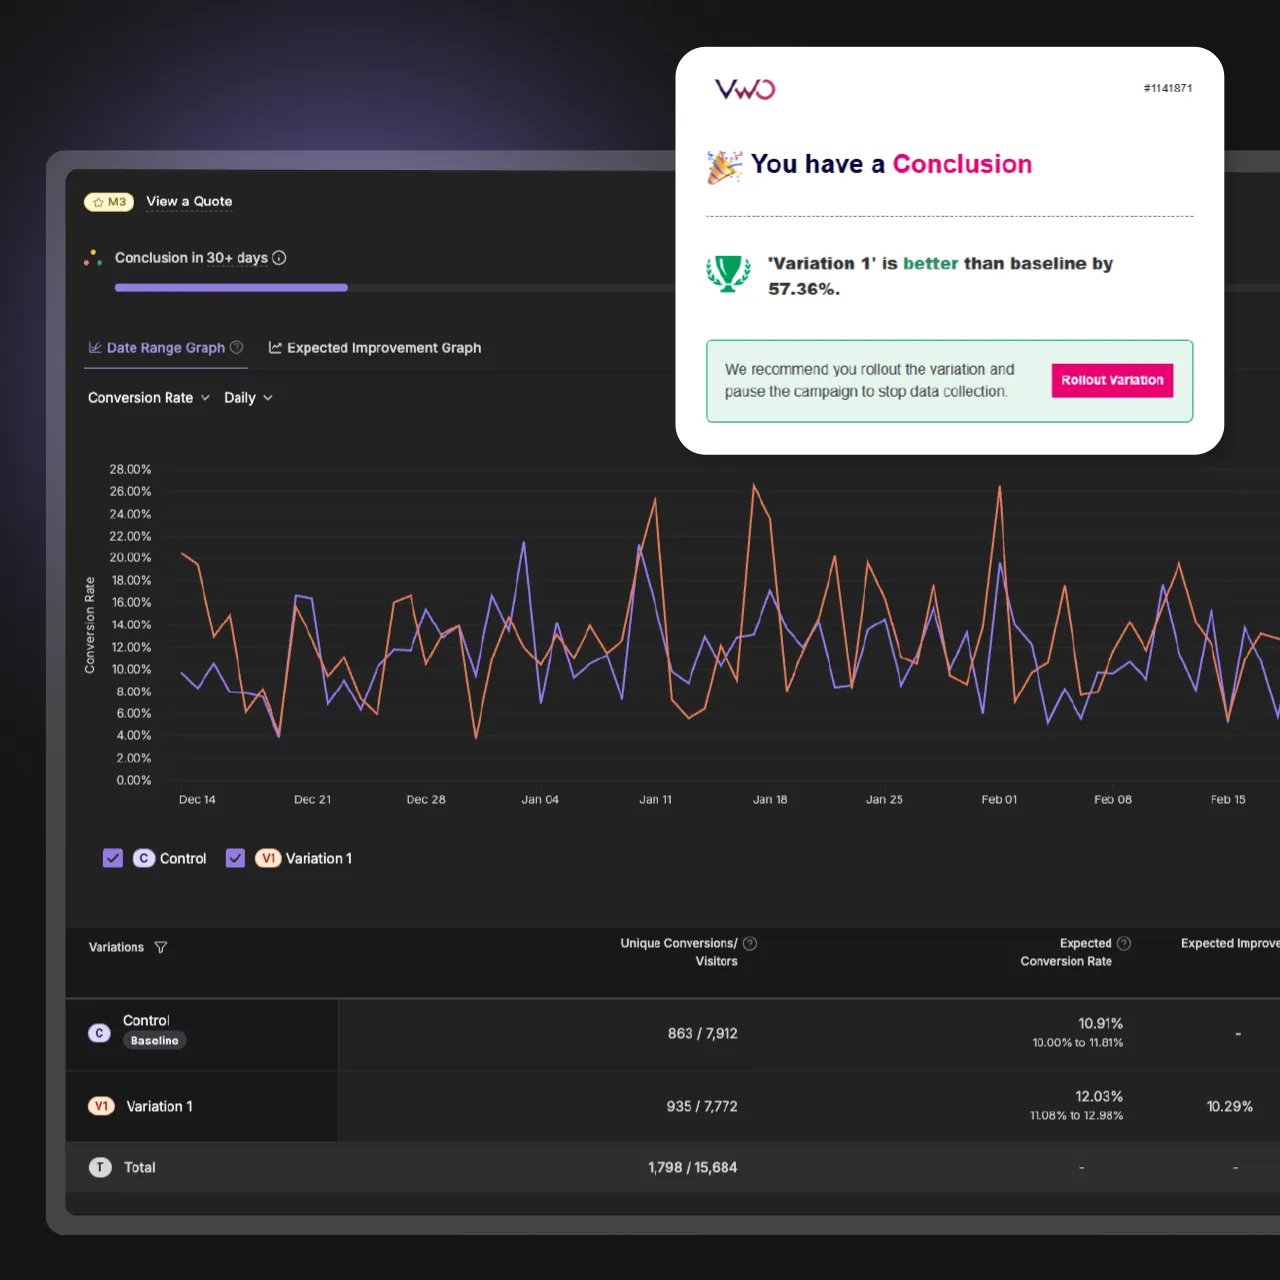Open the Daily interval dropdown

pos(248,397)
